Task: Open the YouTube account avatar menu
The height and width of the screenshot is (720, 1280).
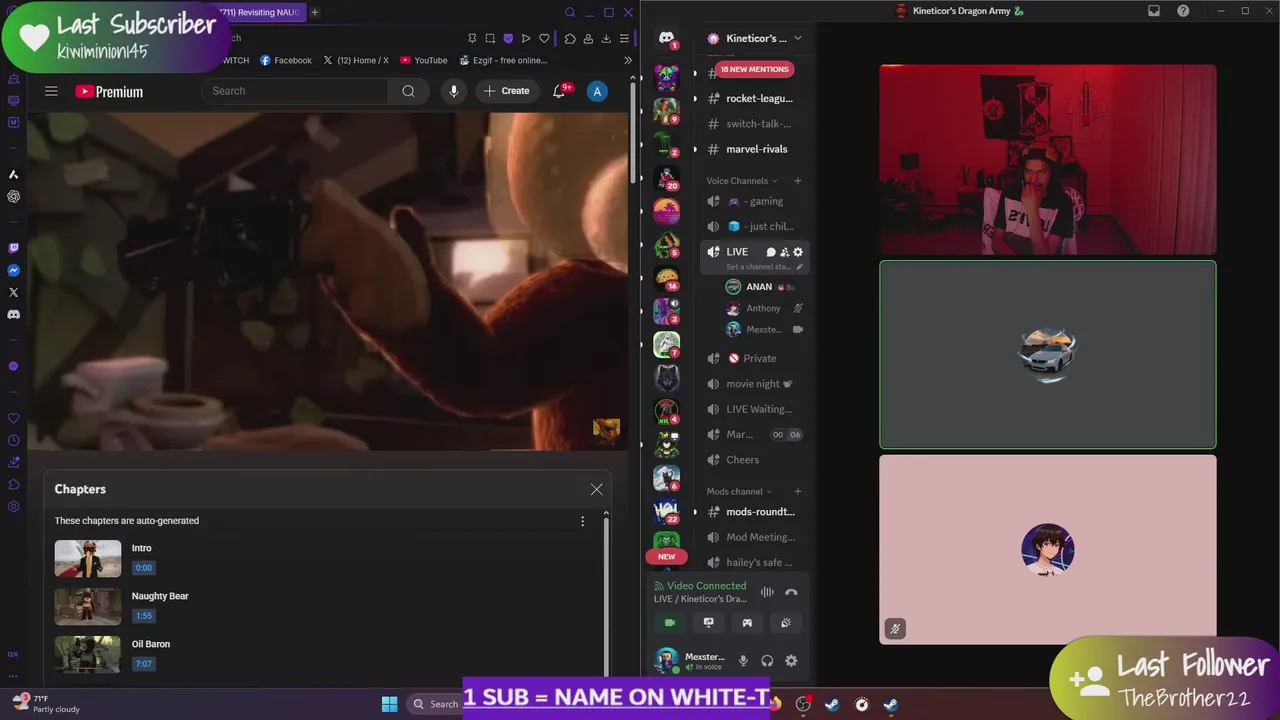Action: pos(597,91)
